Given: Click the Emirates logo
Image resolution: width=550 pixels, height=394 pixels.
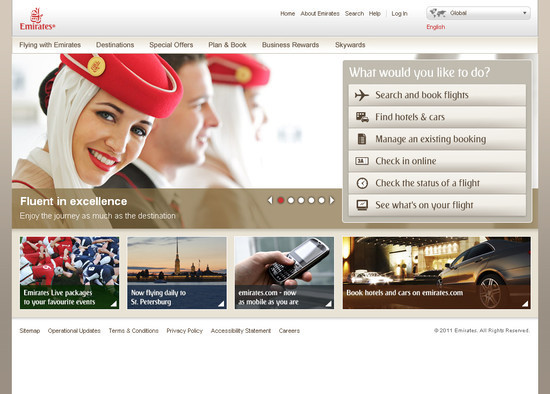Looking at the screenshot, I should click(37, 19).
